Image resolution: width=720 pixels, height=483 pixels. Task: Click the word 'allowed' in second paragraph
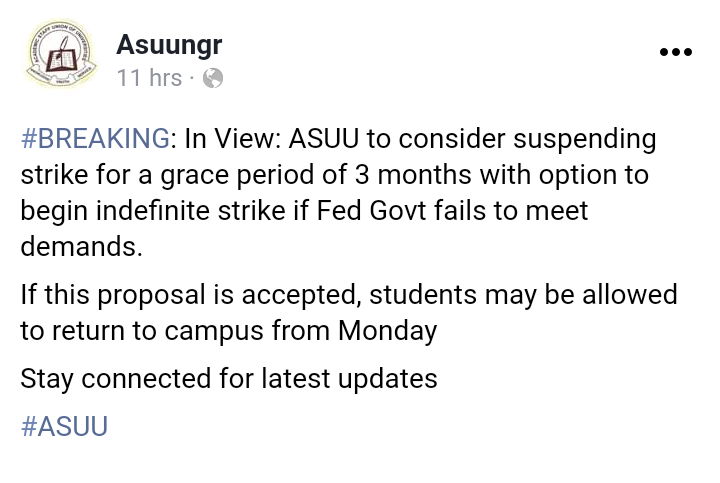(630, 294)
